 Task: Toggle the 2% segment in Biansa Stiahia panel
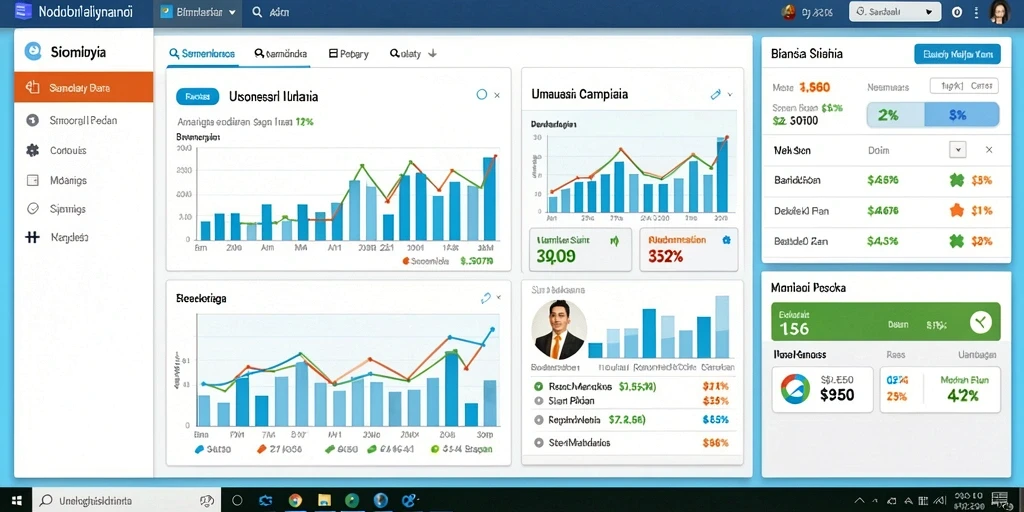[x=895, y=115]
